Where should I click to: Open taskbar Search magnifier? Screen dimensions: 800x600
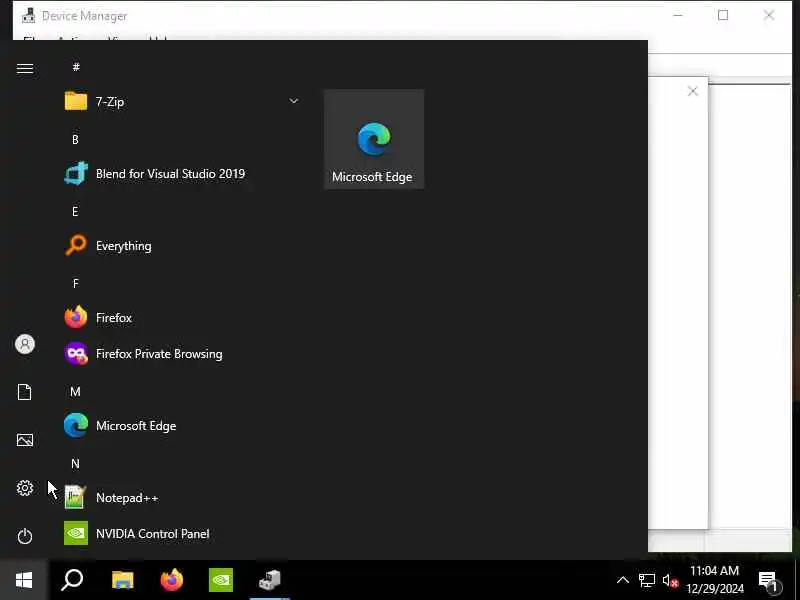pos(72,580)
